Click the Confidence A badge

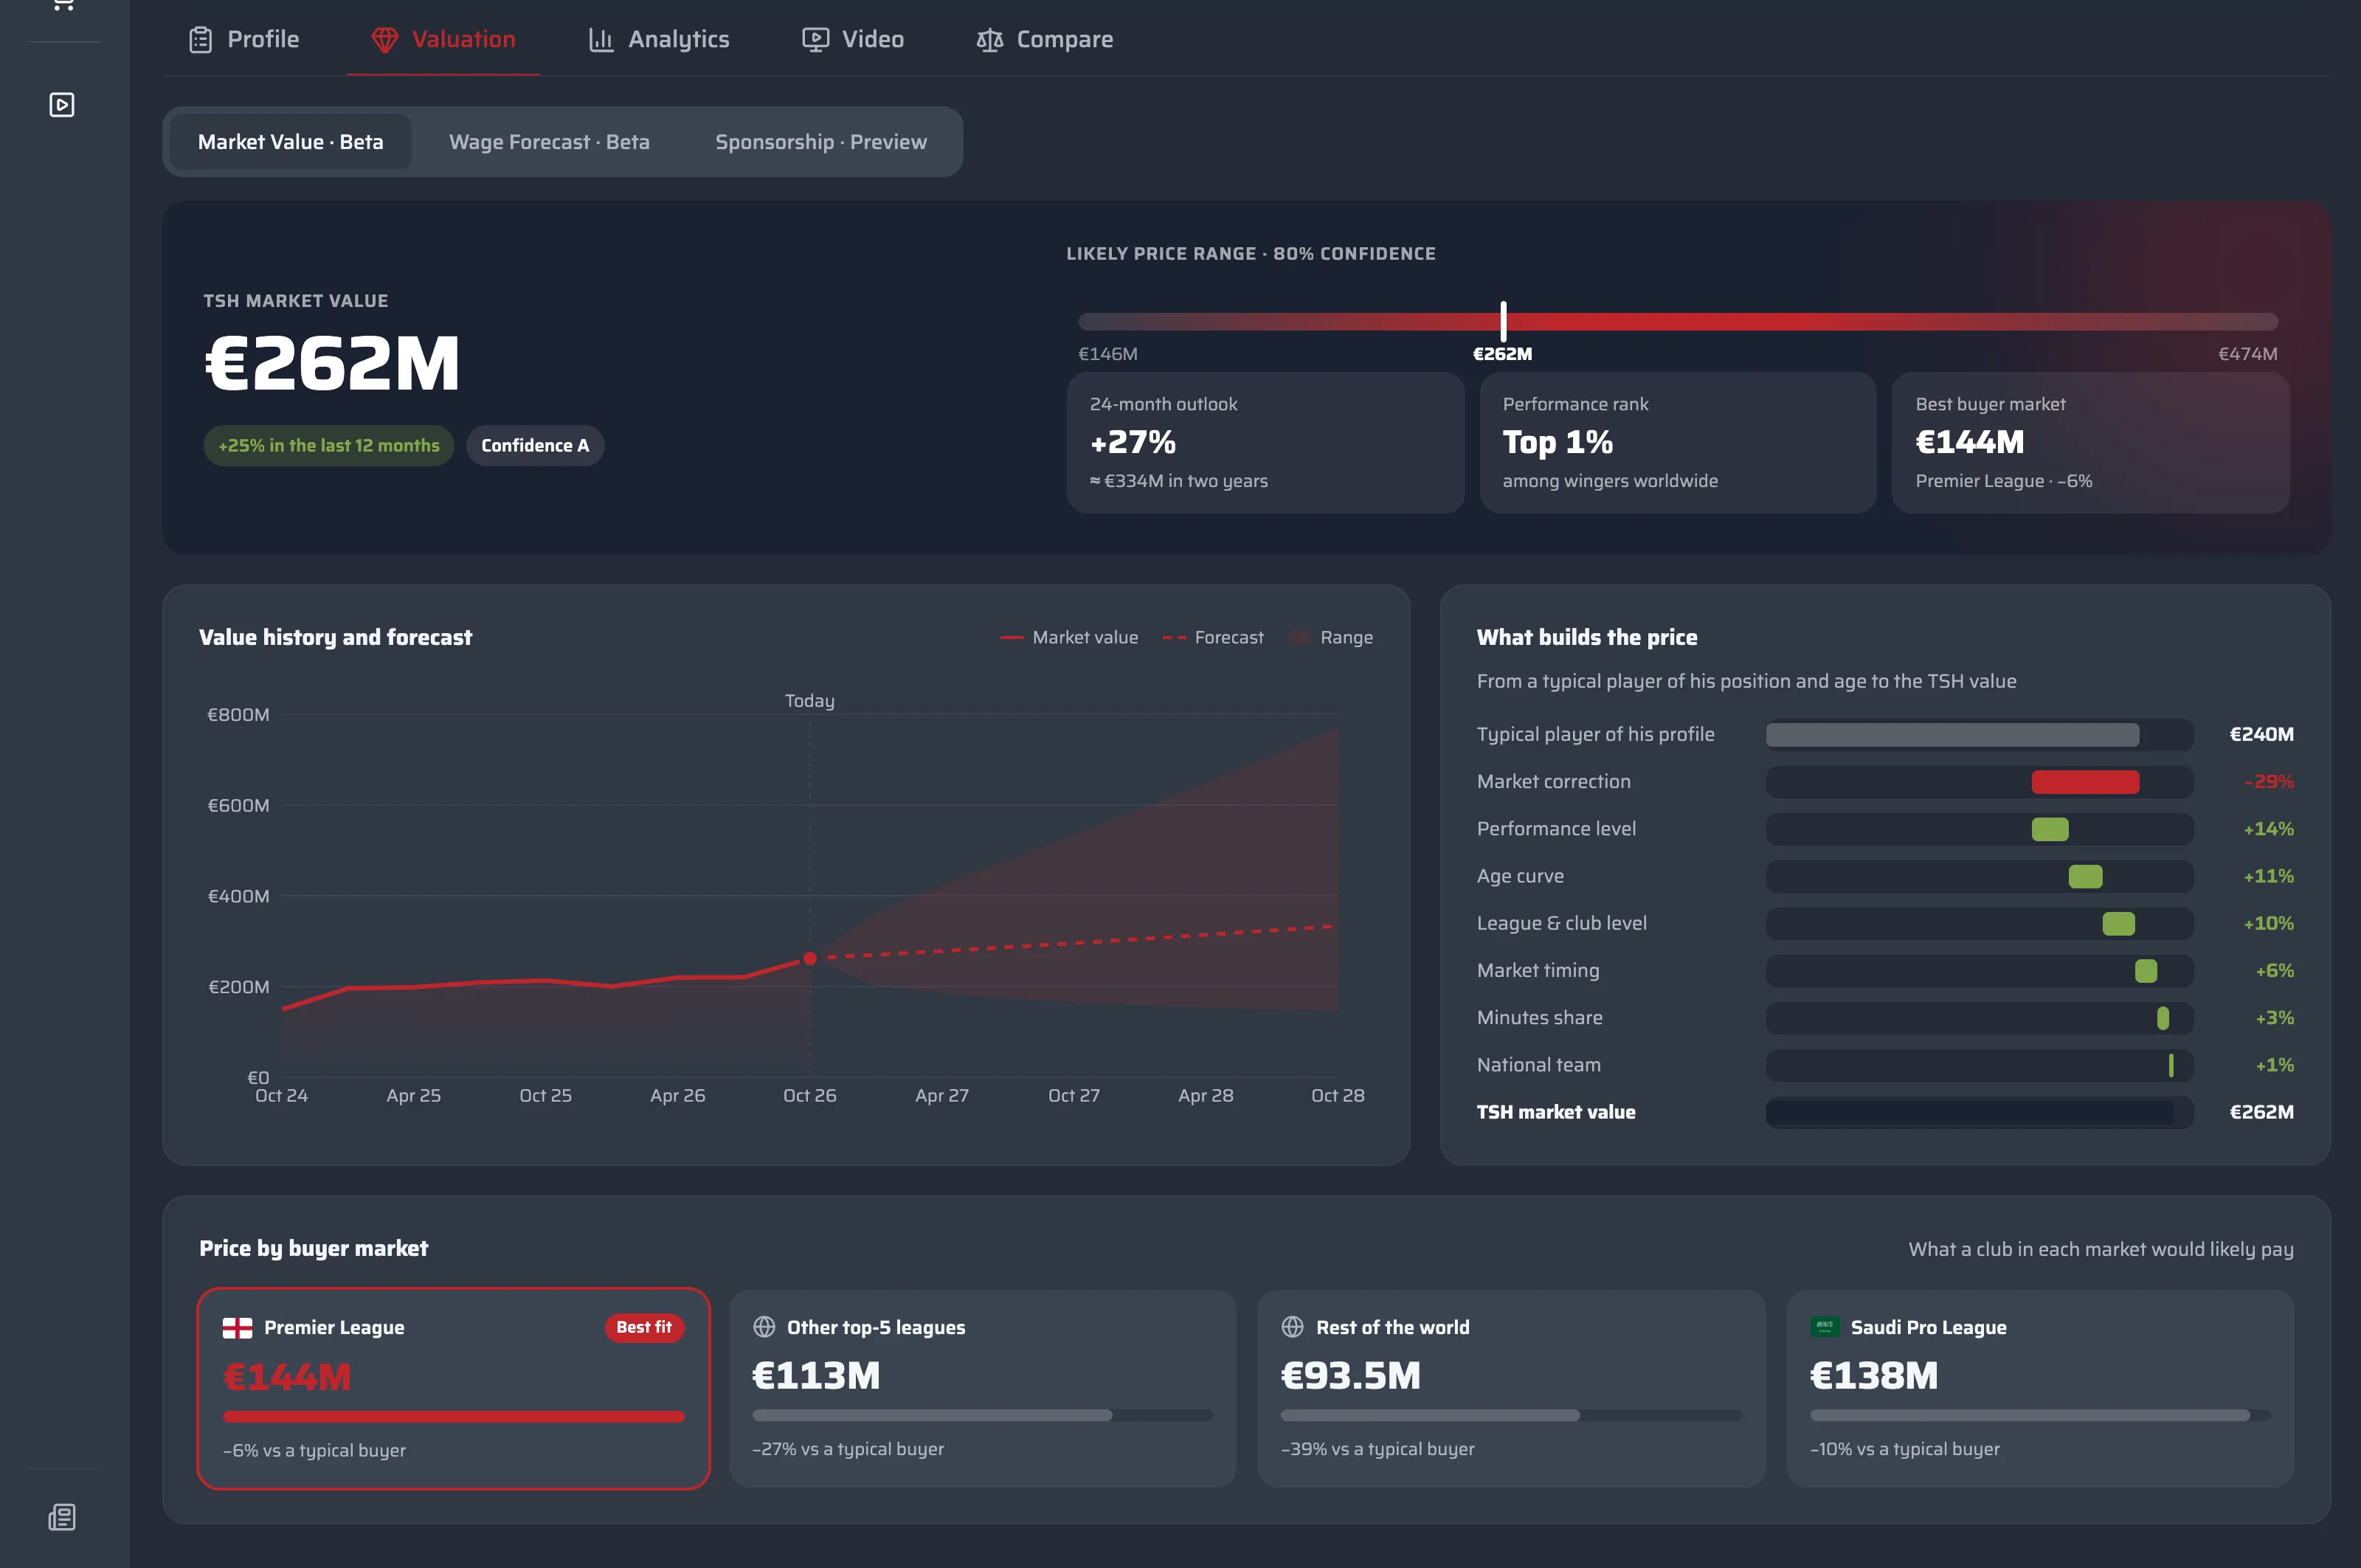pos(535,446)
